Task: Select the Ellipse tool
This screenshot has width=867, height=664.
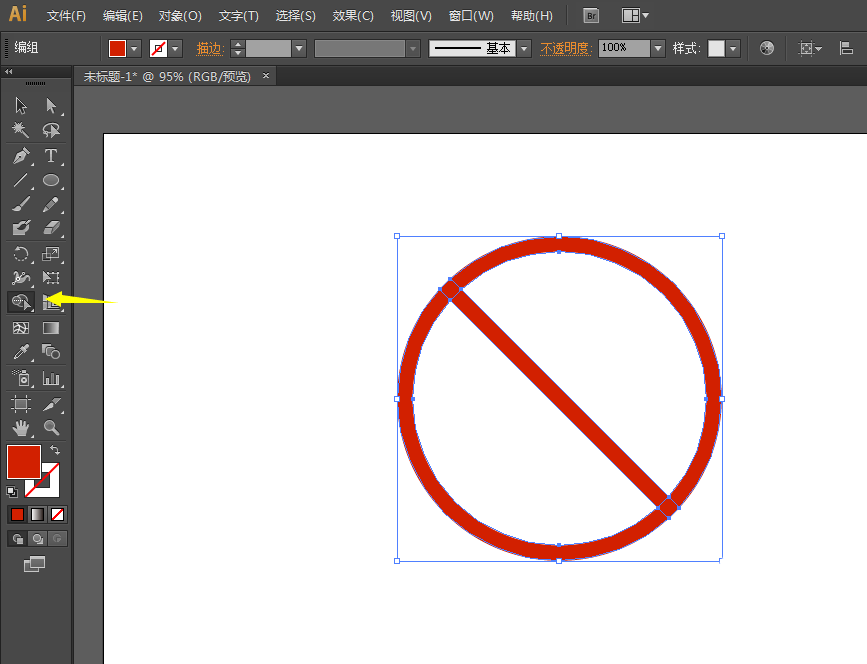Action: pyautogui.click(x=51, y=181)
